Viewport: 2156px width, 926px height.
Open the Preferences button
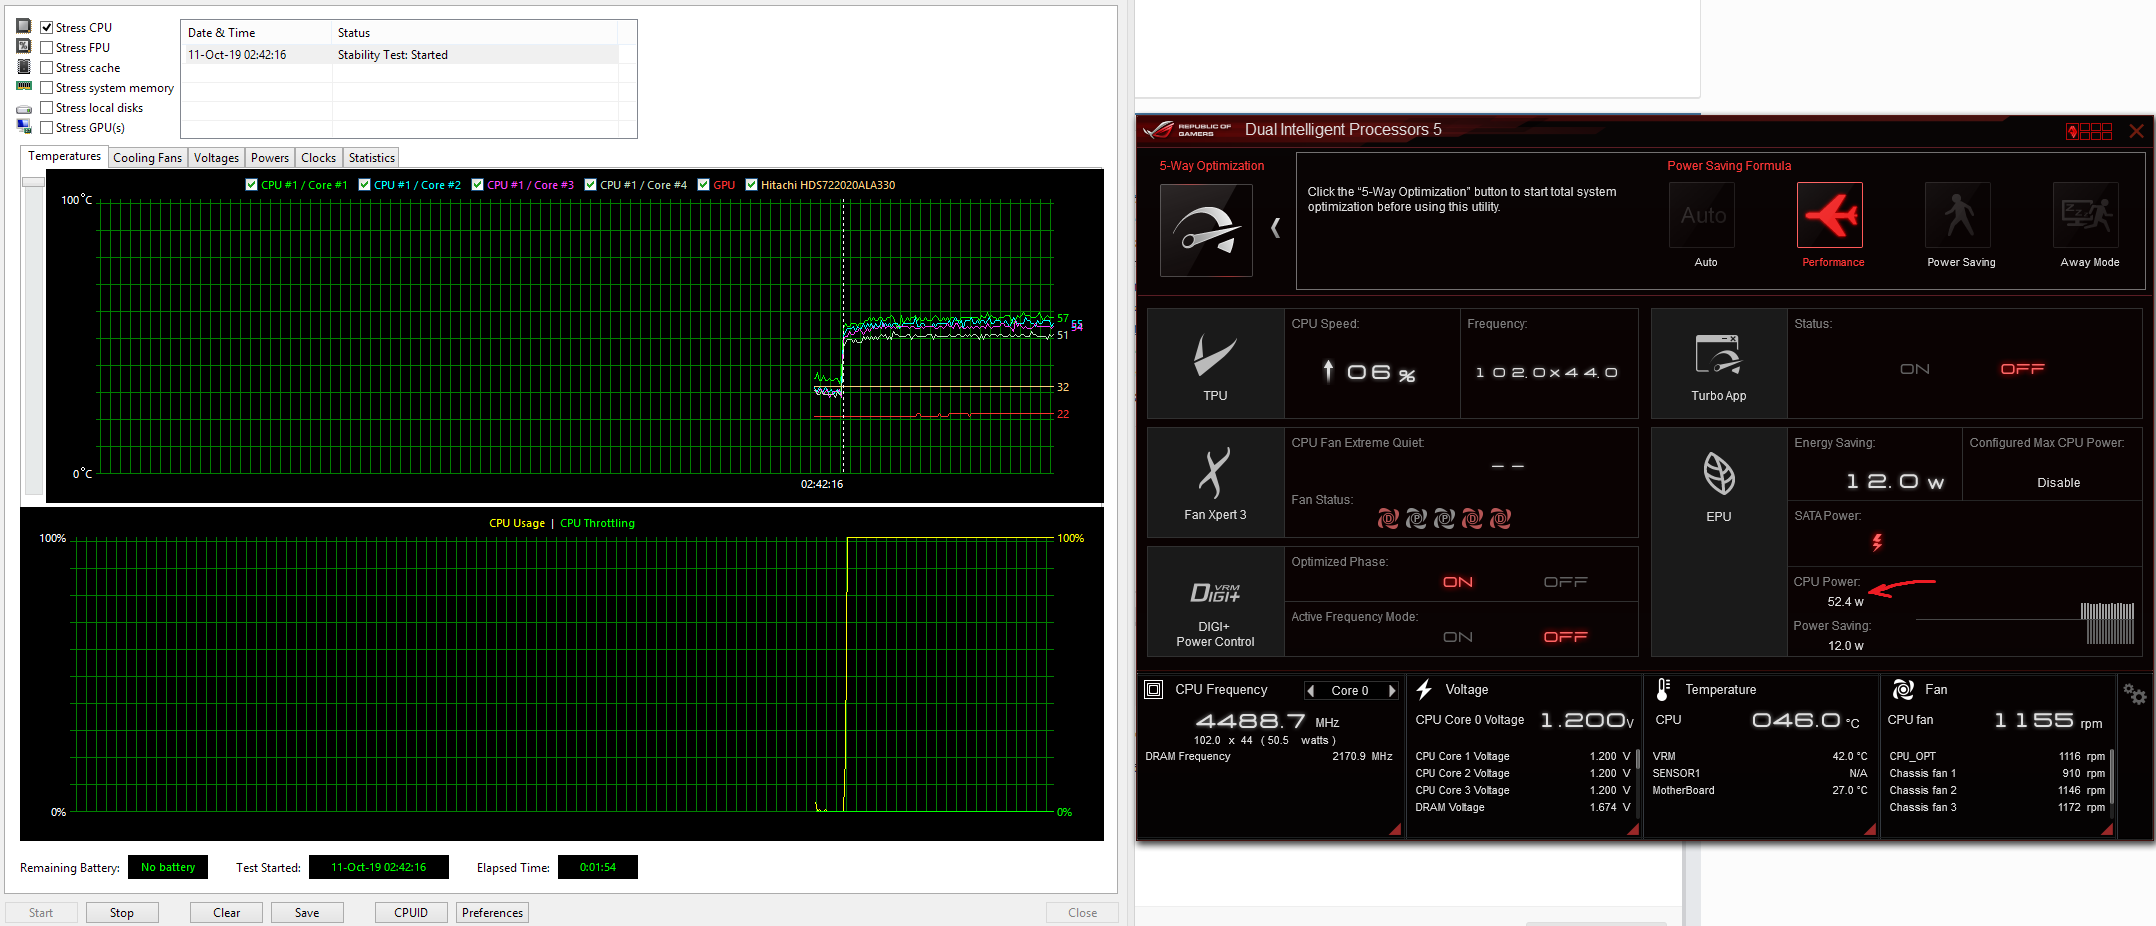click(492, 912)
